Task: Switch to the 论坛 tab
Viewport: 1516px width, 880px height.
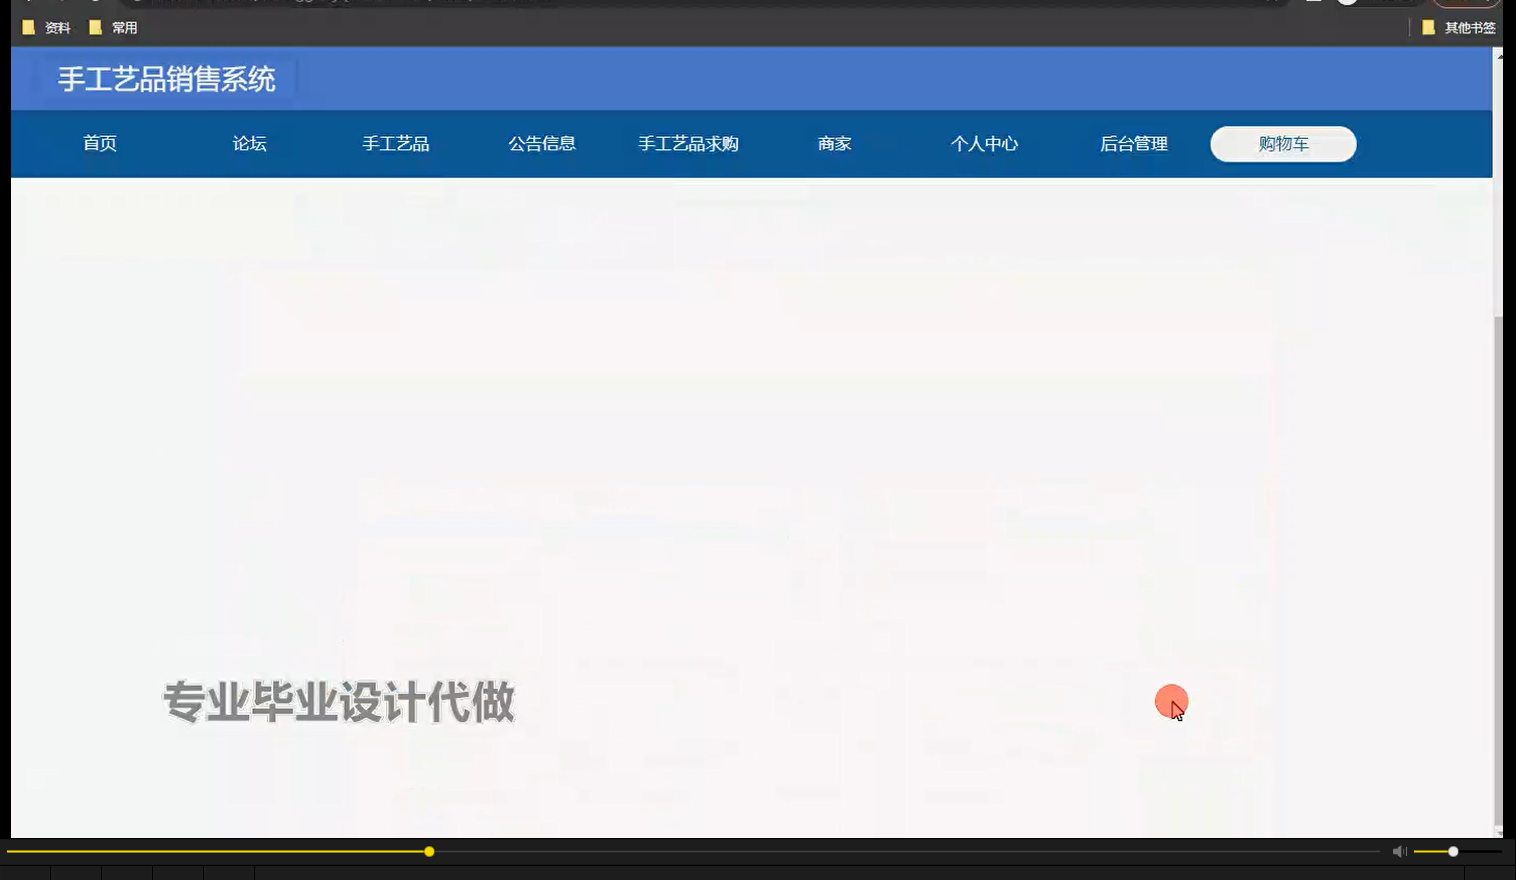Action: [248, 143]
